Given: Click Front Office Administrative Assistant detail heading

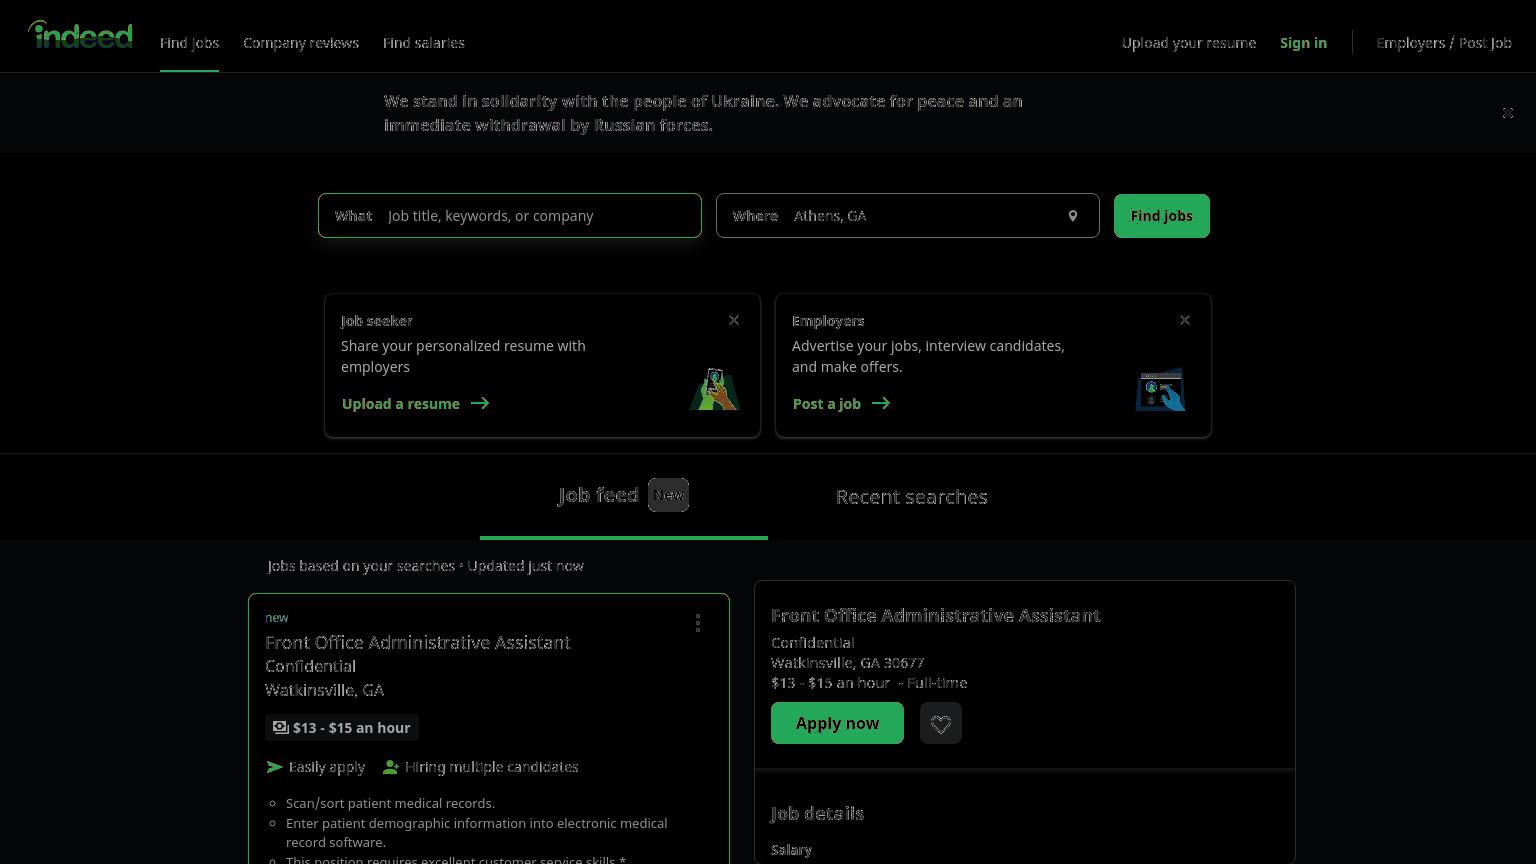Looking at the screenshot, I should 936,616.
